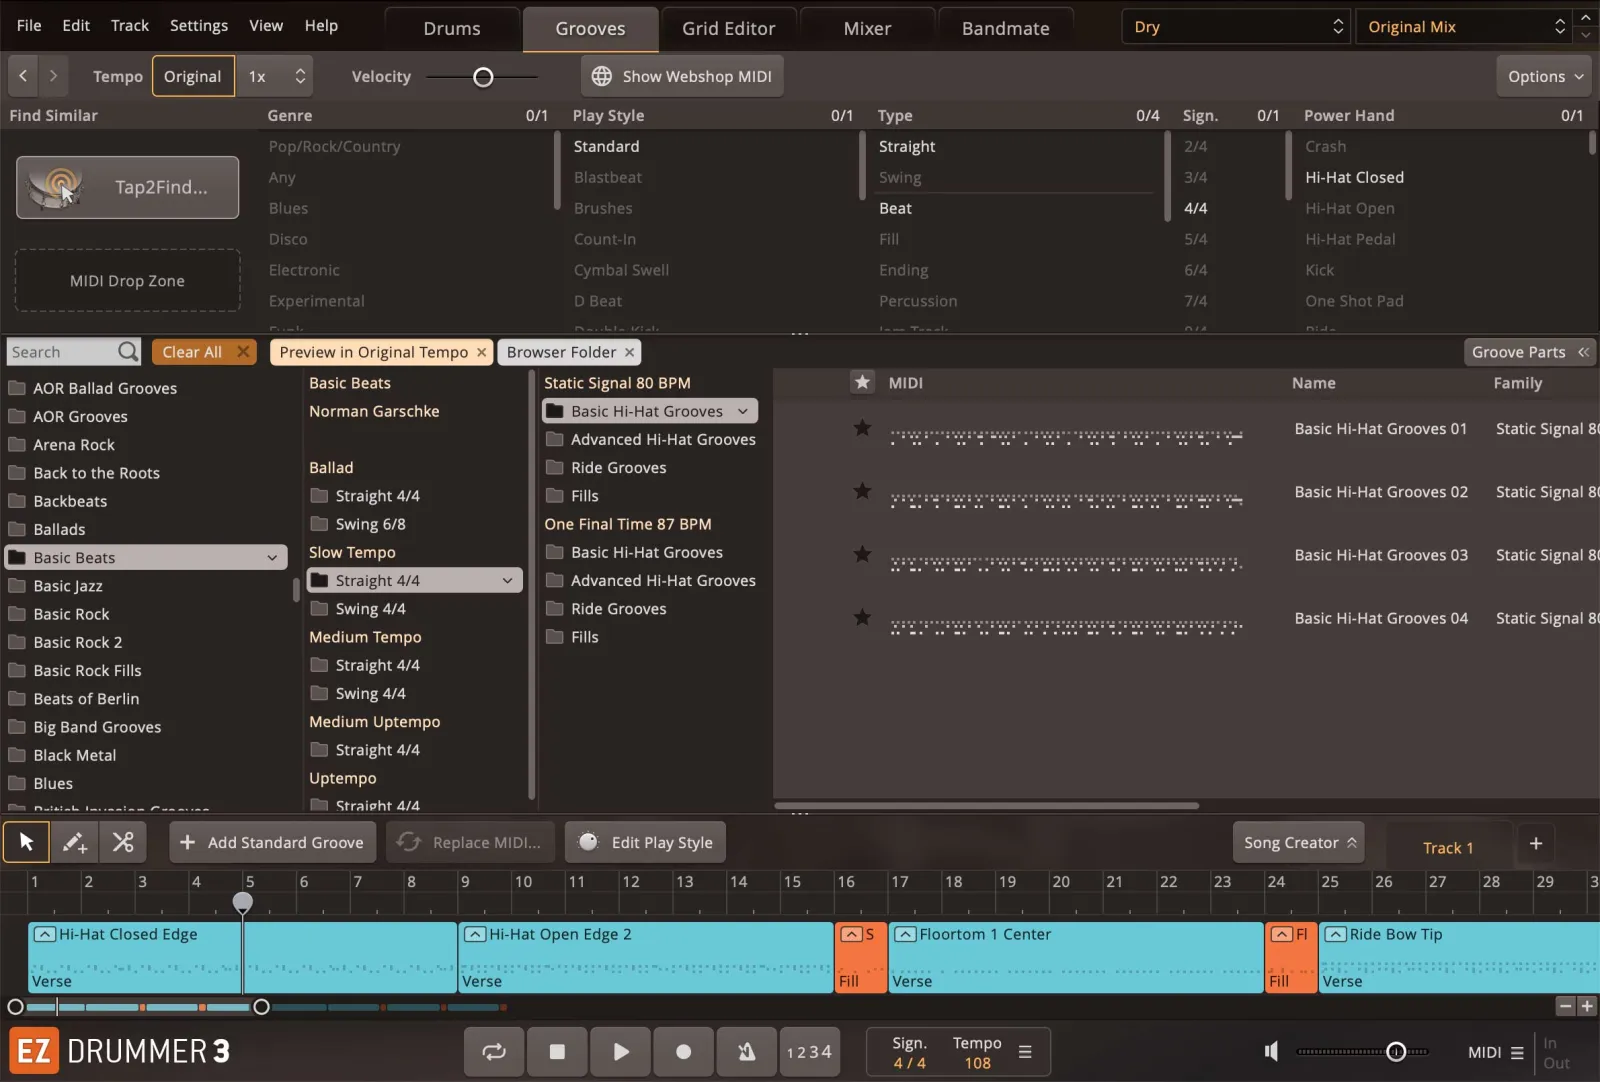Select the Track 1 tab
This screenshot has width=1600, height=1082.
pos(1448,848)
